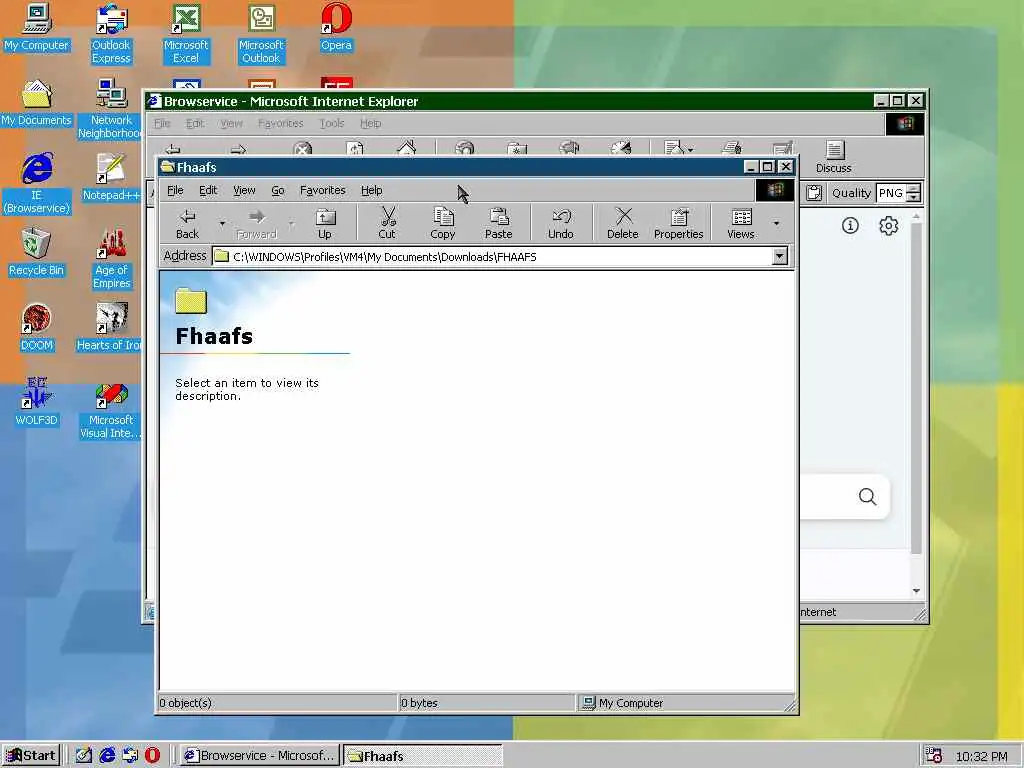Click the '0 bytes' status bar text

tap(419, 703)
